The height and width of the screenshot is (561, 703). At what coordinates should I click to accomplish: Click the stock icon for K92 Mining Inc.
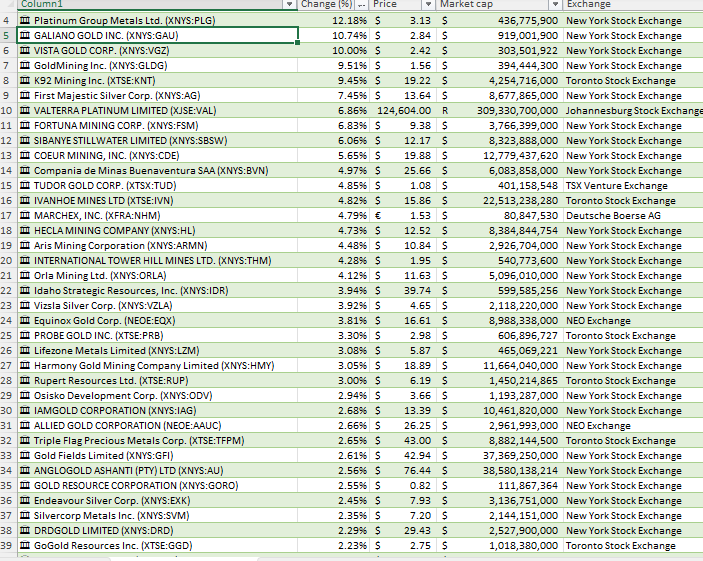click(25, 80)
